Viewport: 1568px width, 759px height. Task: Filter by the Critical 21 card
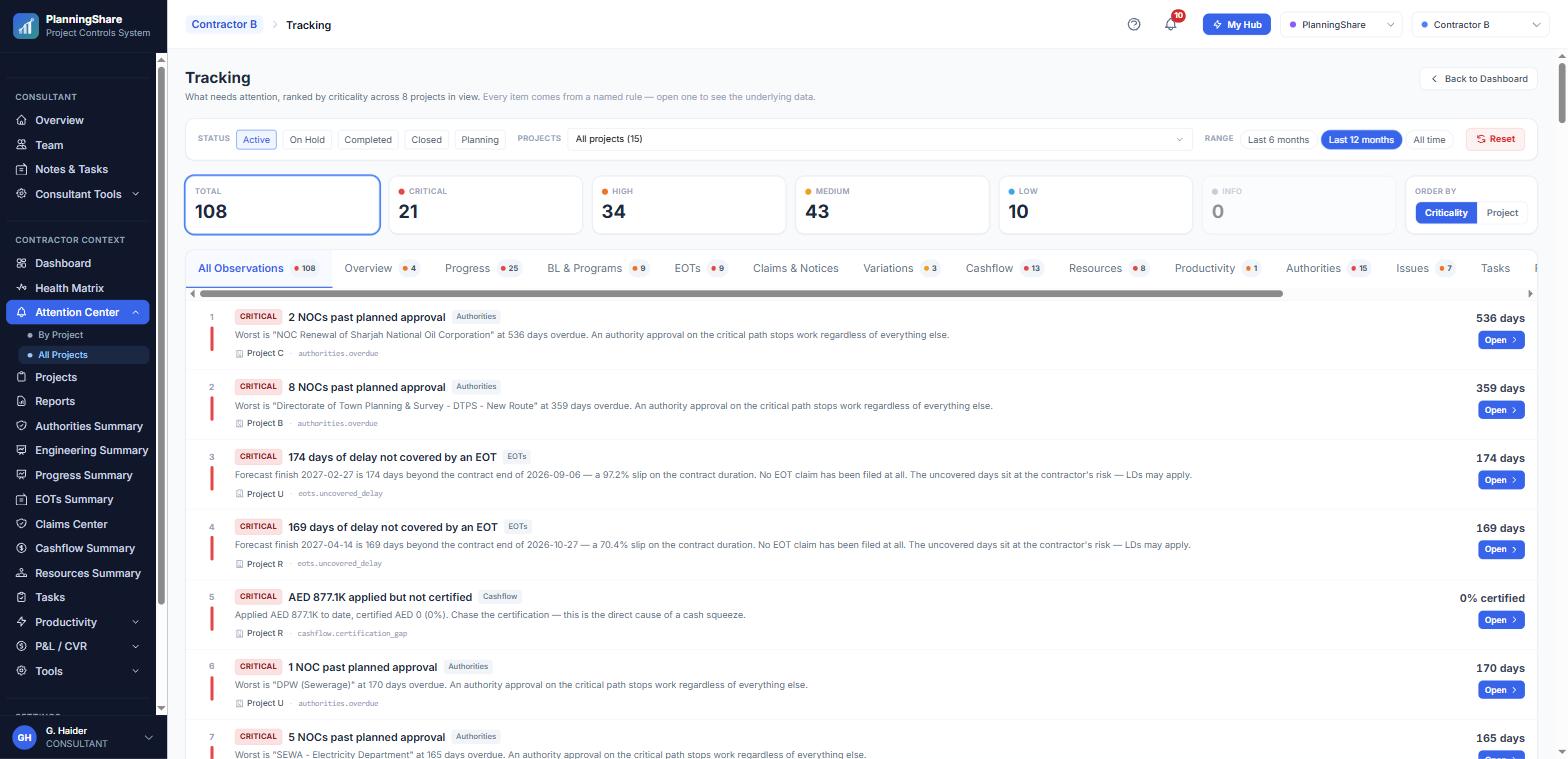pyautogui.click(x=485, y=205)
